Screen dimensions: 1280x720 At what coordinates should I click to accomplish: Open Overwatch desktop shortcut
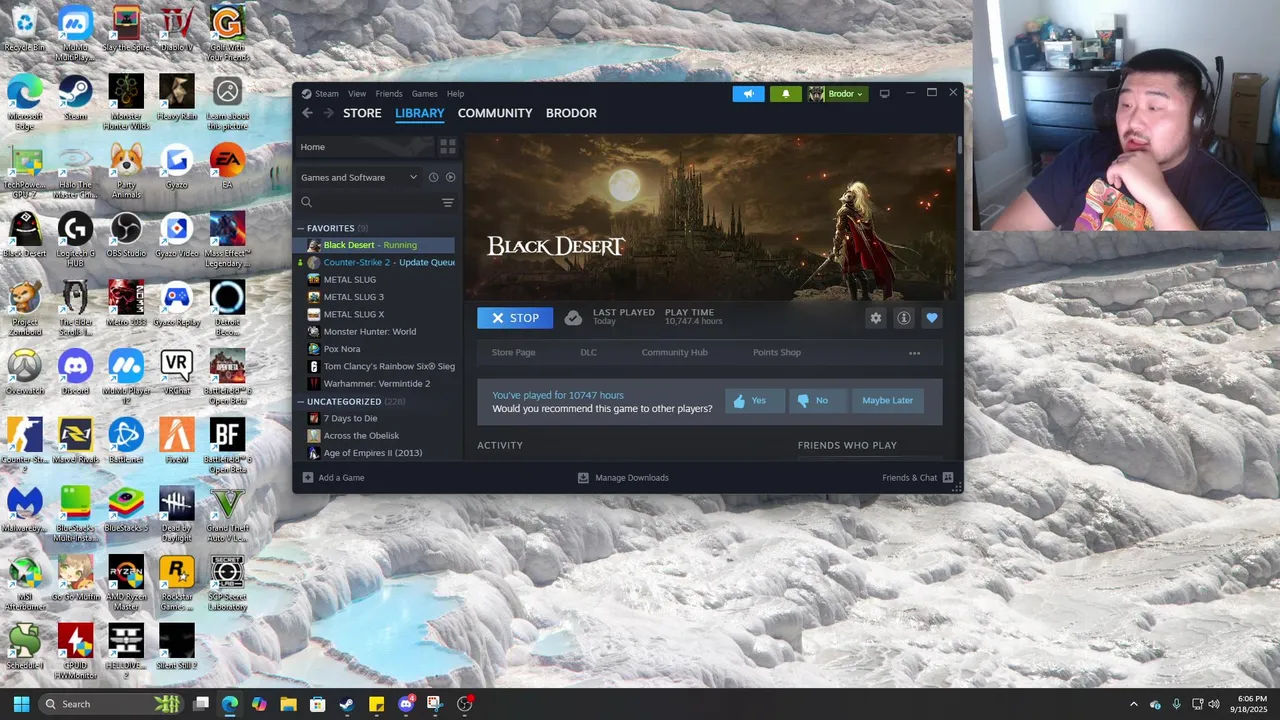click(x=24, y=372)
